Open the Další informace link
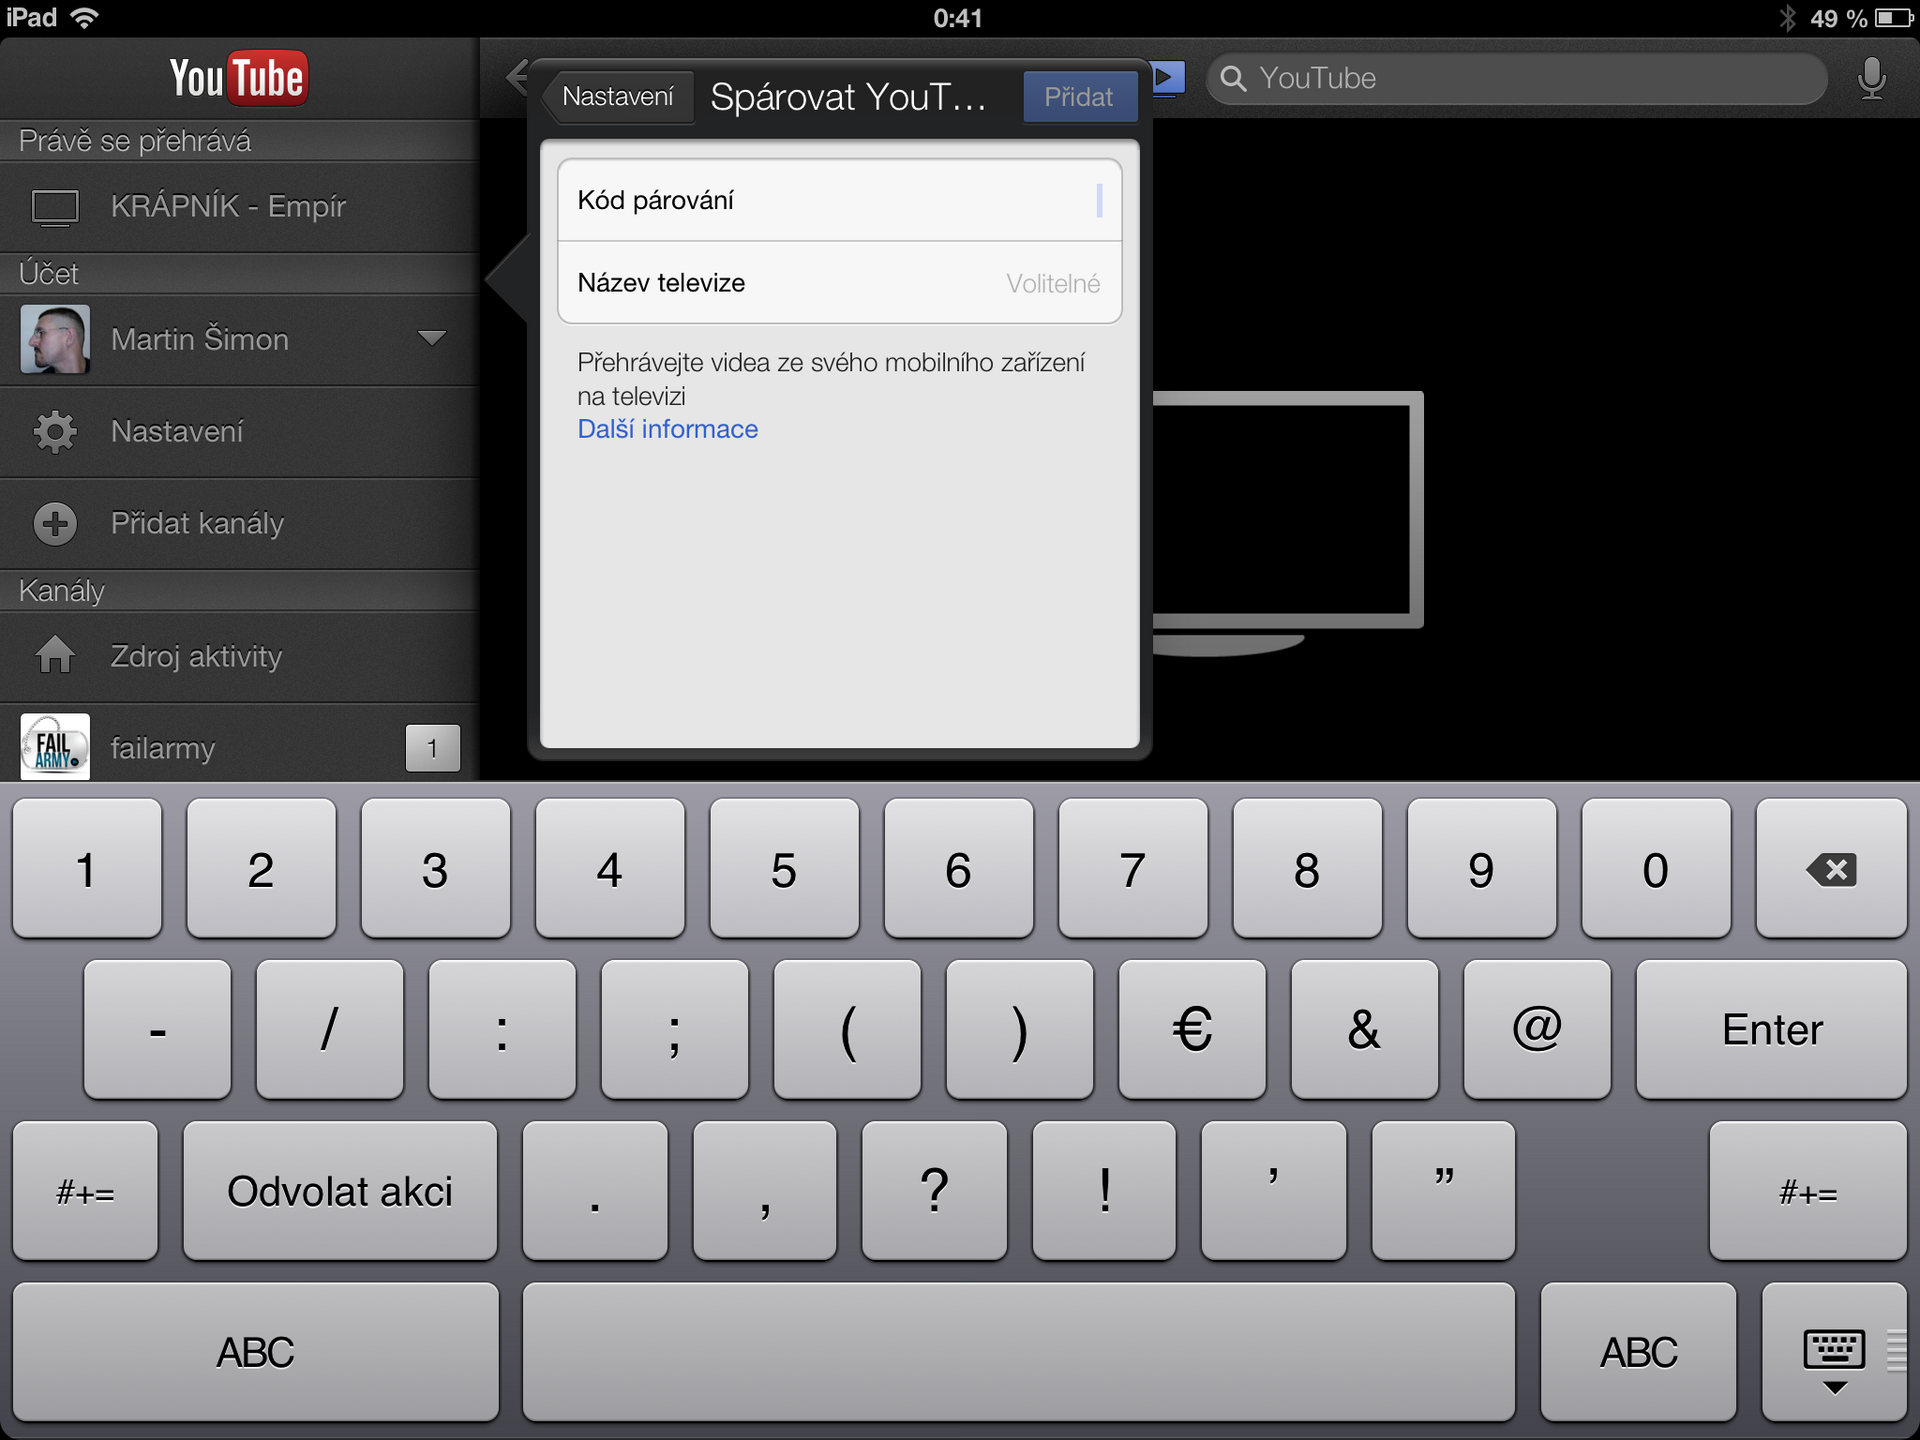This screenshot has height=1440, width=1920. 668,428
